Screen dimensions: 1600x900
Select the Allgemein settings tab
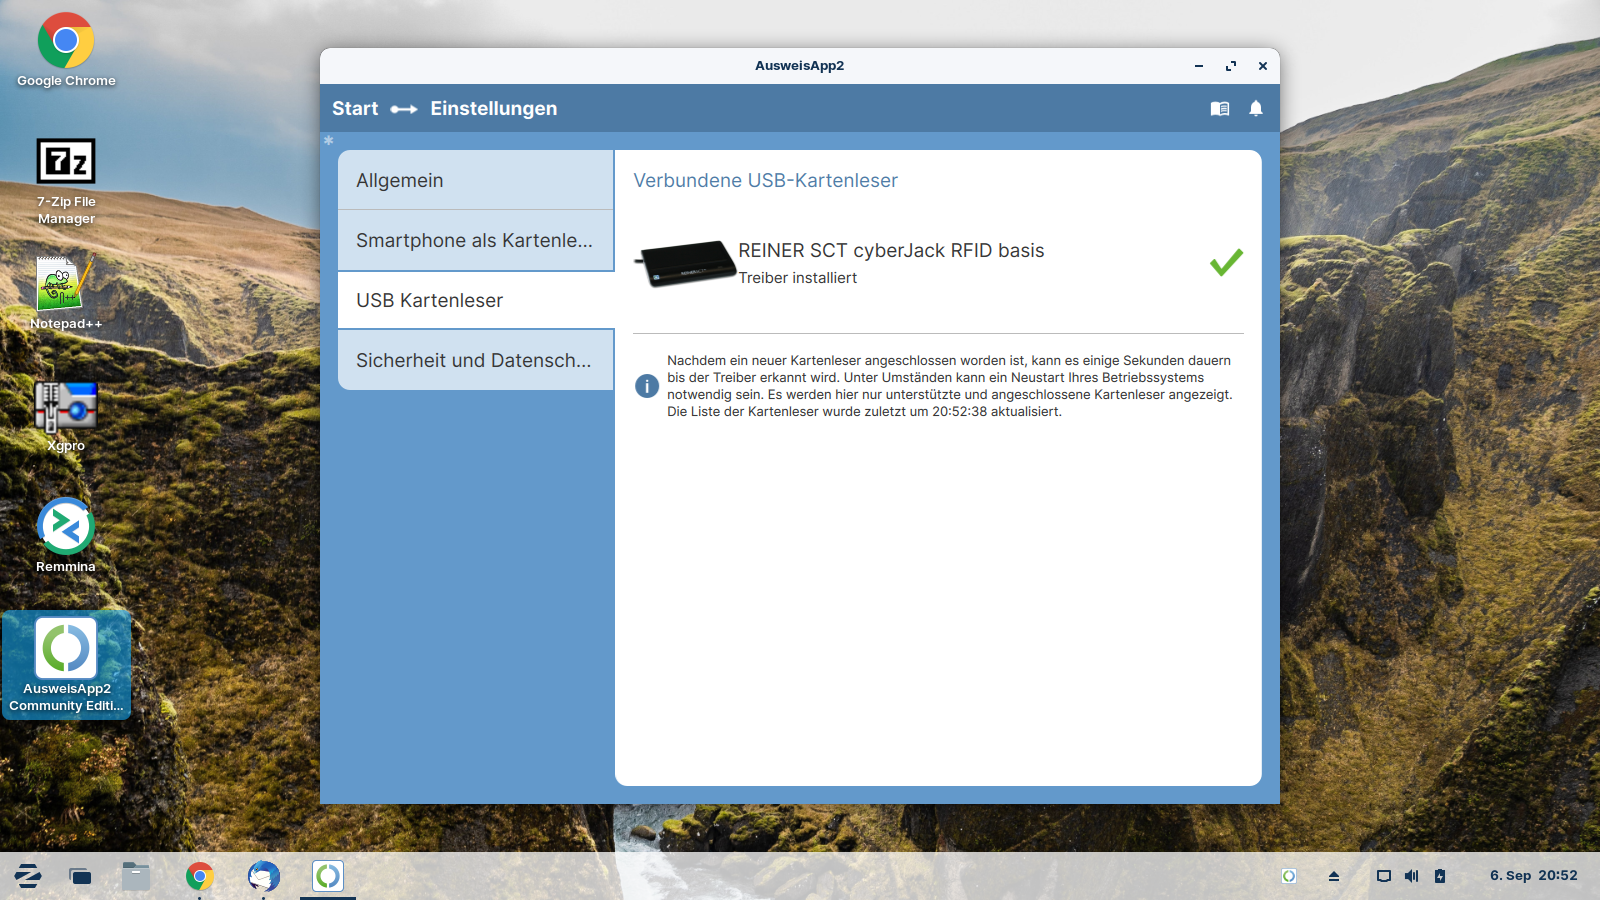(476, 180)
